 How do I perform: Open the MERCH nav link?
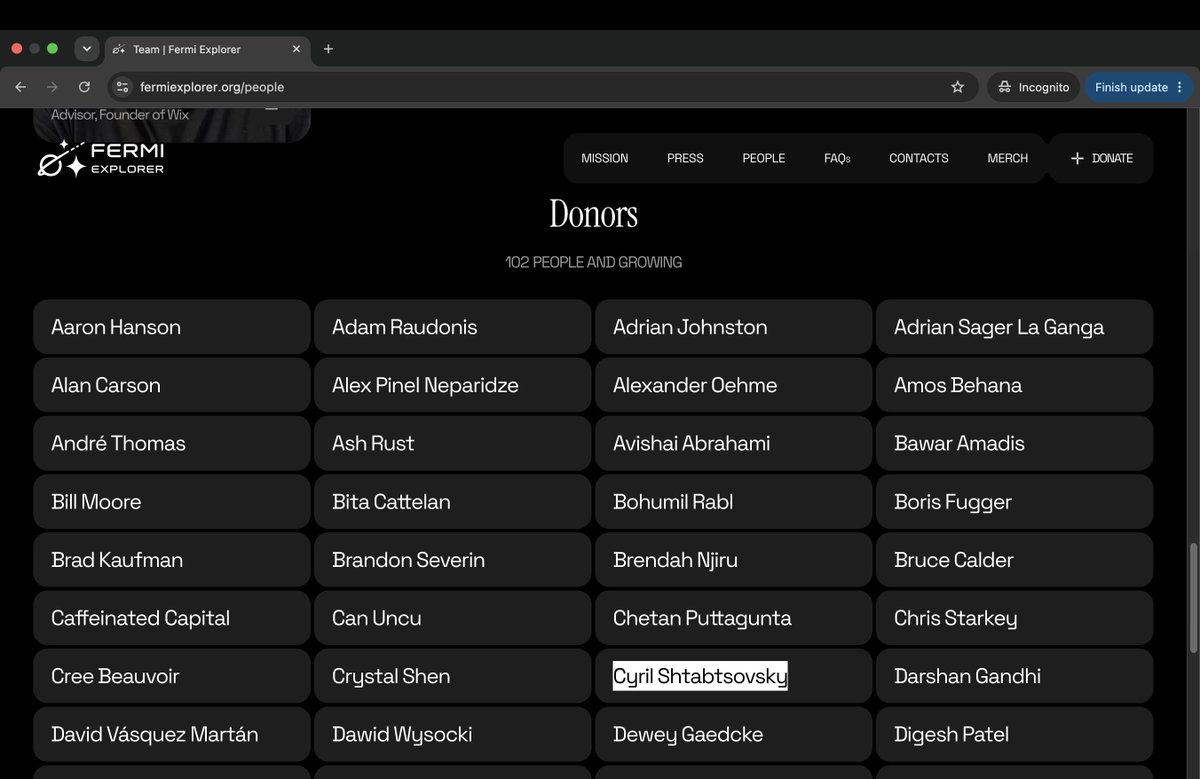pyautogui.click(x=1007, y=158)
